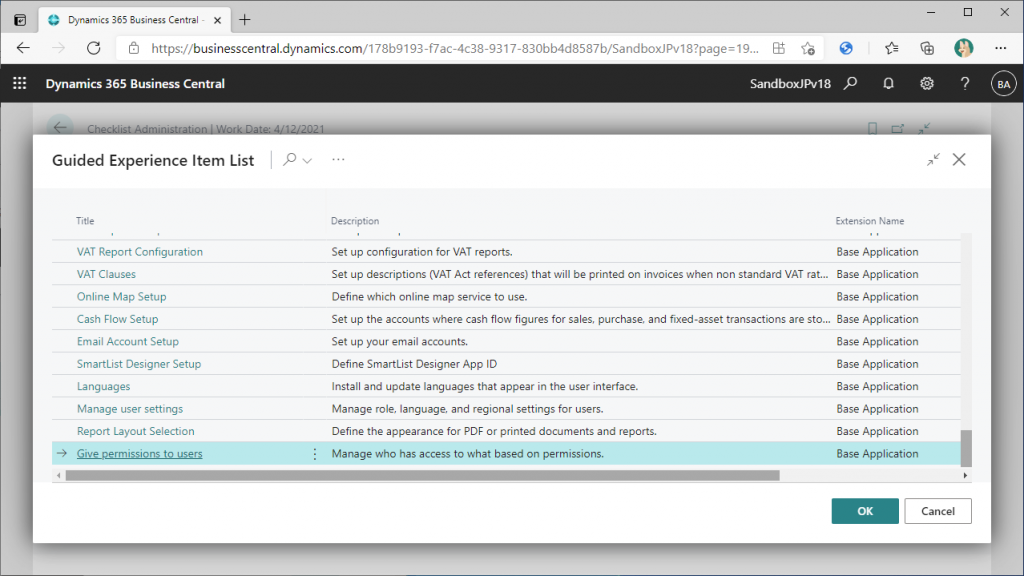Screen dimensions: 1024x576
Task: Open browser app install icon in address bar
Action: [x=778, y=48]
